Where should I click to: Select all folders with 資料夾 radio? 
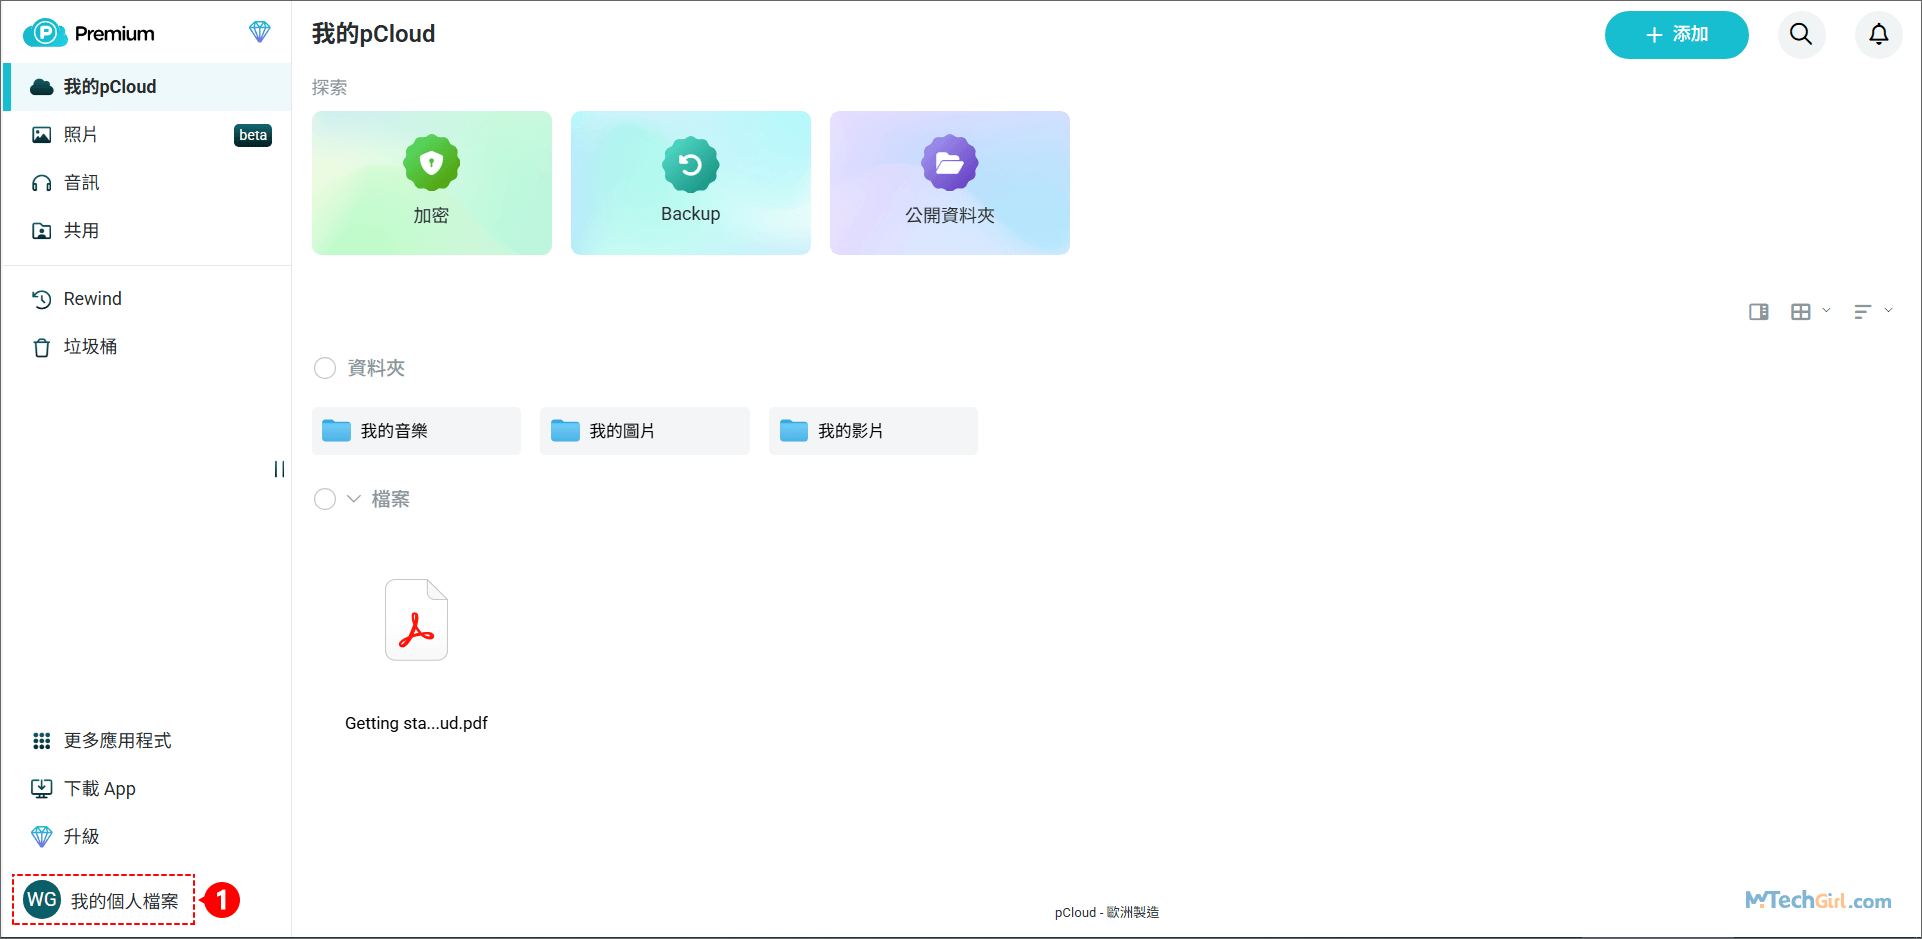325,368
